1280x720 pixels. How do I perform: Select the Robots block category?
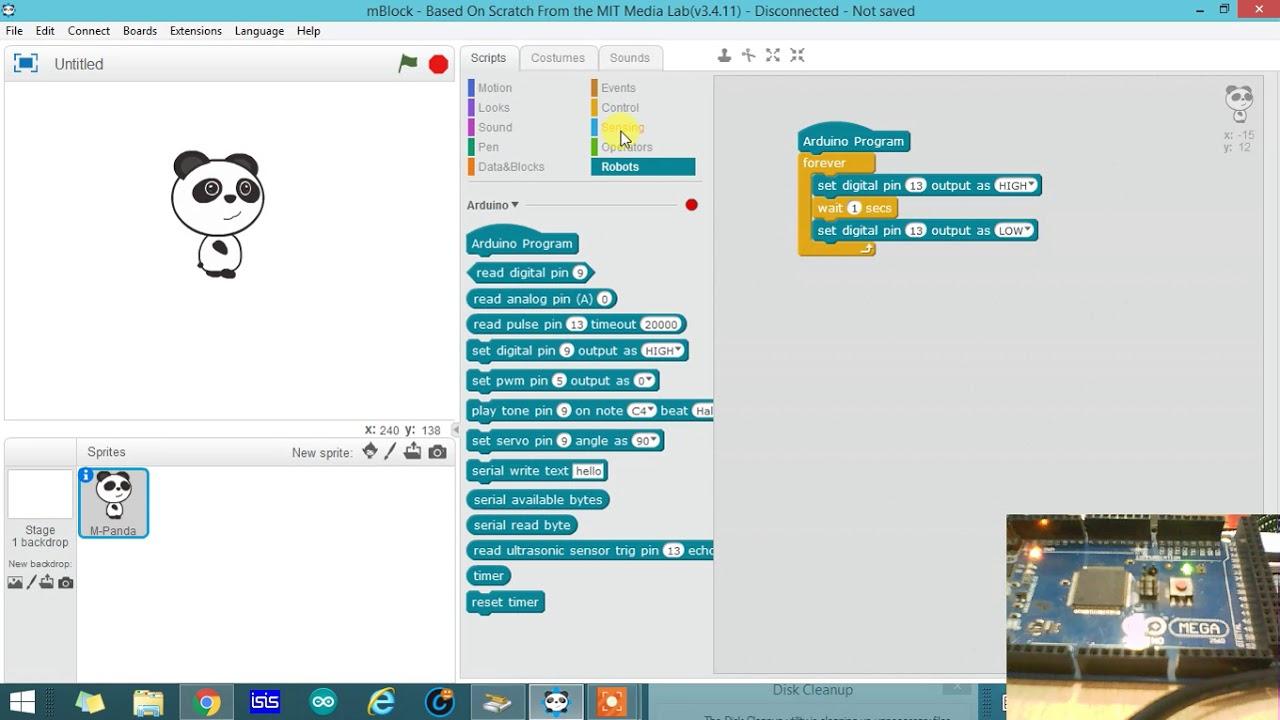[643, 167]
